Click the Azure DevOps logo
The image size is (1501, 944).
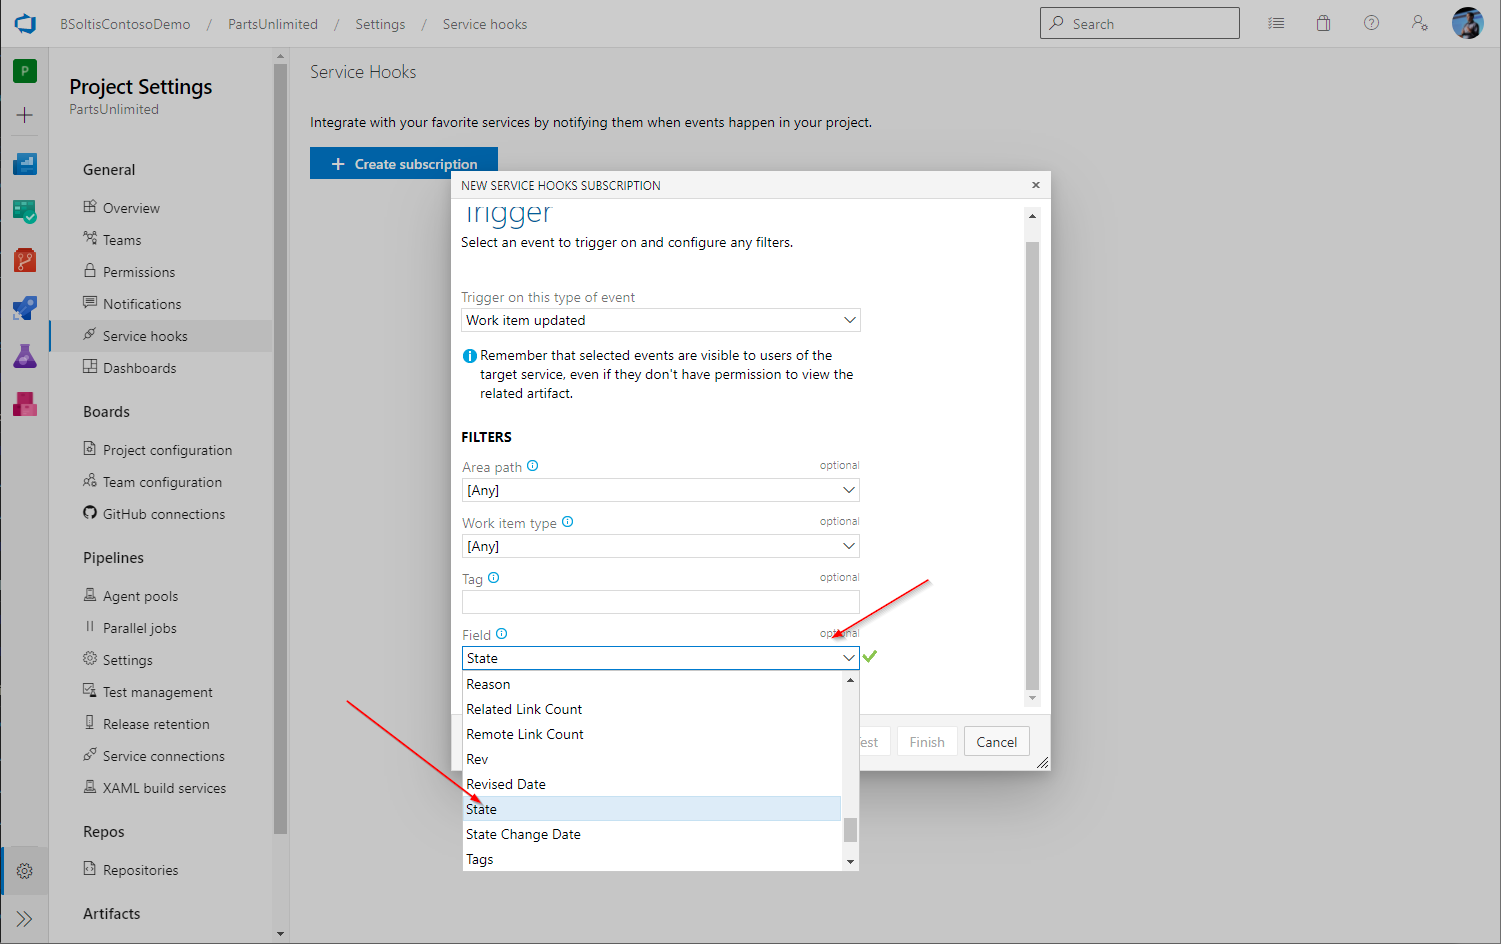click(x=25, y=24)
